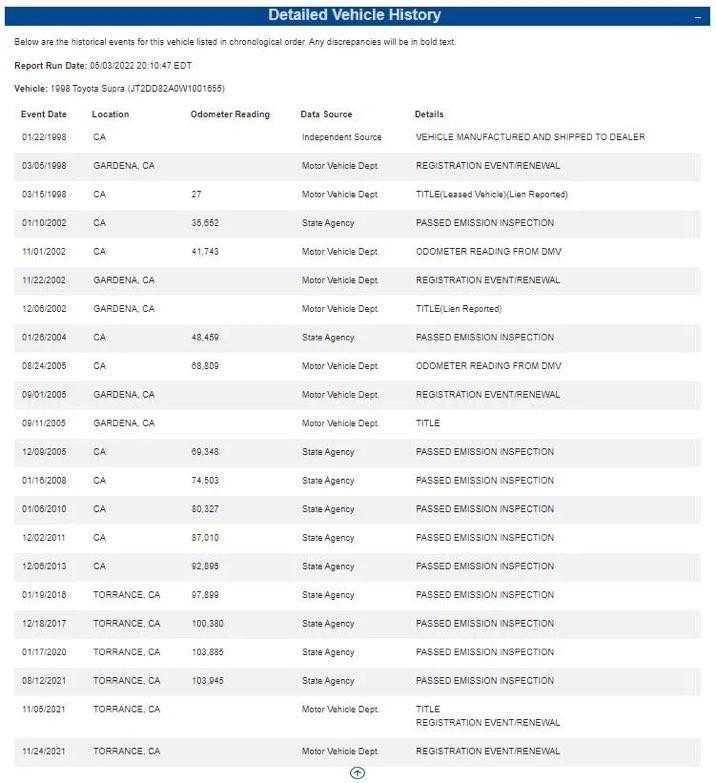
Task: Click the Details column header
Action: point(429,114)
